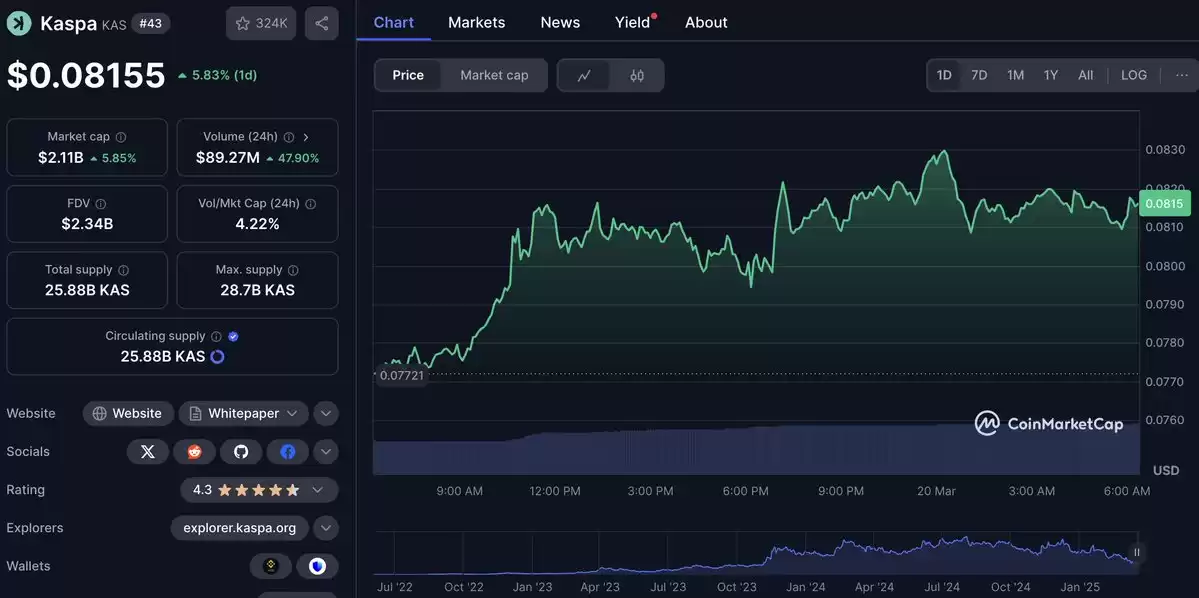Open the Yield tab
1199x598 pixels.
tap(634, 22)
